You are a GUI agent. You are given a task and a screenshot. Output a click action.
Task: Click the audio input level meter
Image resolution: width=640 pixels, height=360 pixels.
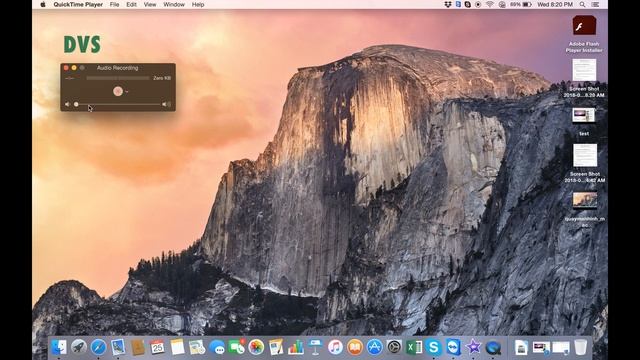coord(118,78)
